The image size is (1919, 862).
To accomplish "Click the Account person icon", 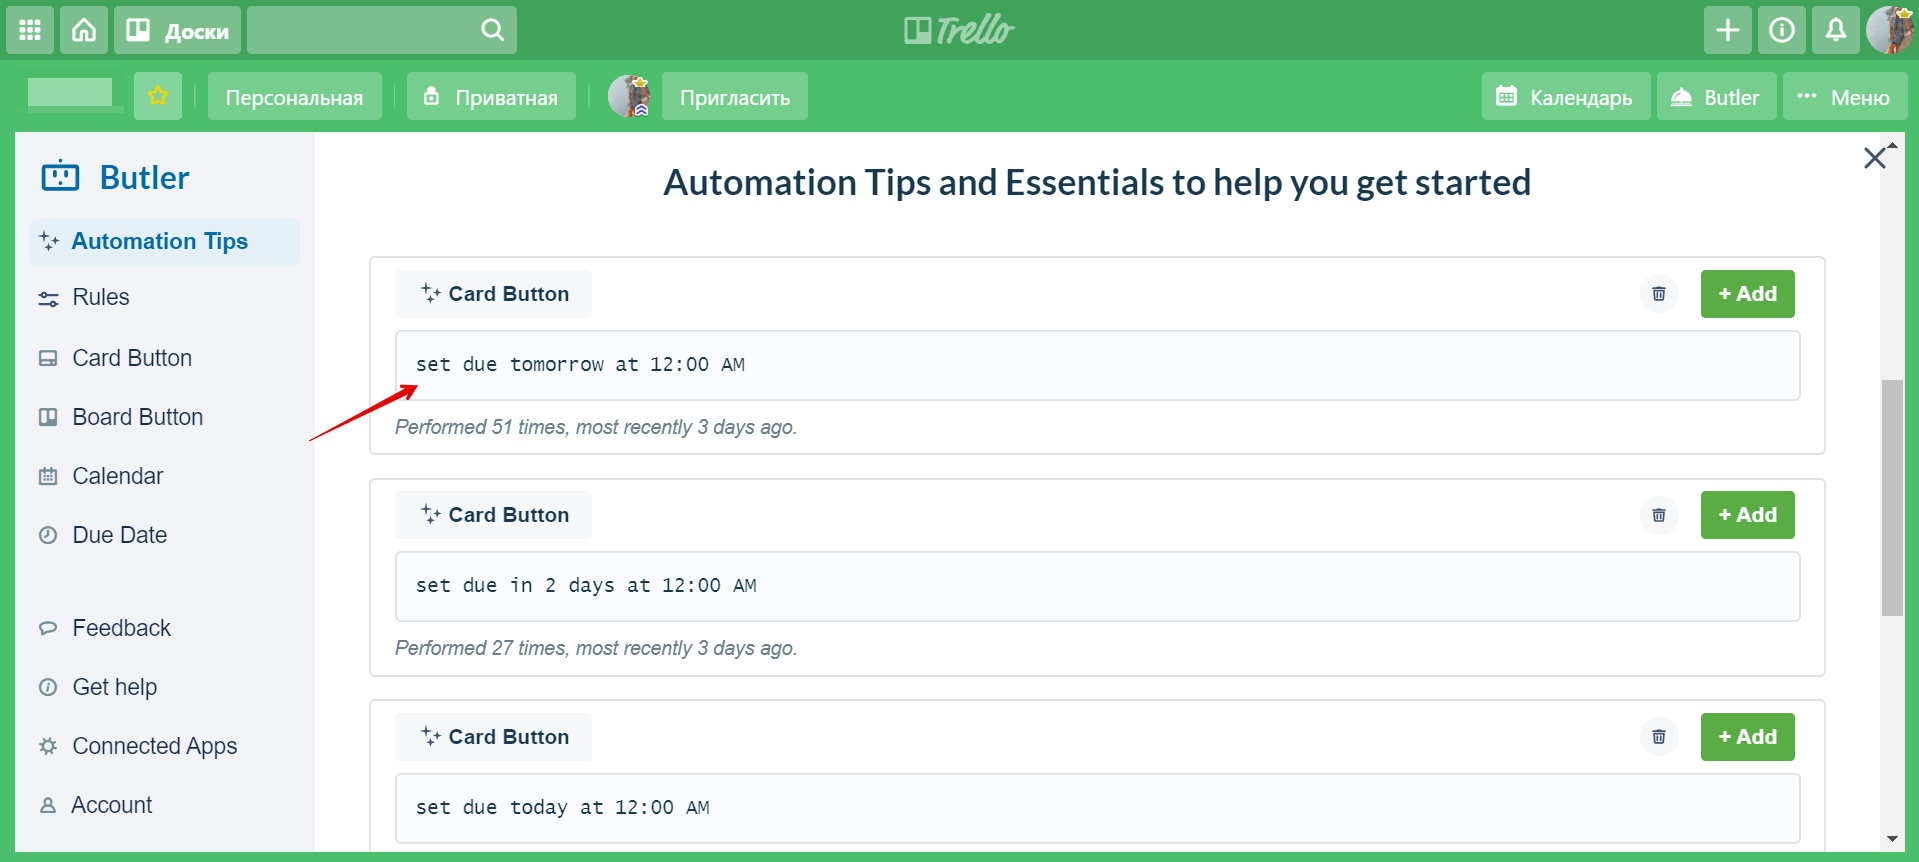I will click(x=48, y=805).
